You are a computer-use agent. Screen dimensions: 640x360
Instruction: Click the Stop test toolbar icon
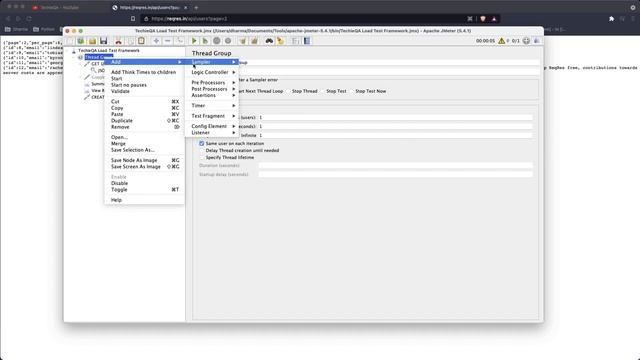217,41
